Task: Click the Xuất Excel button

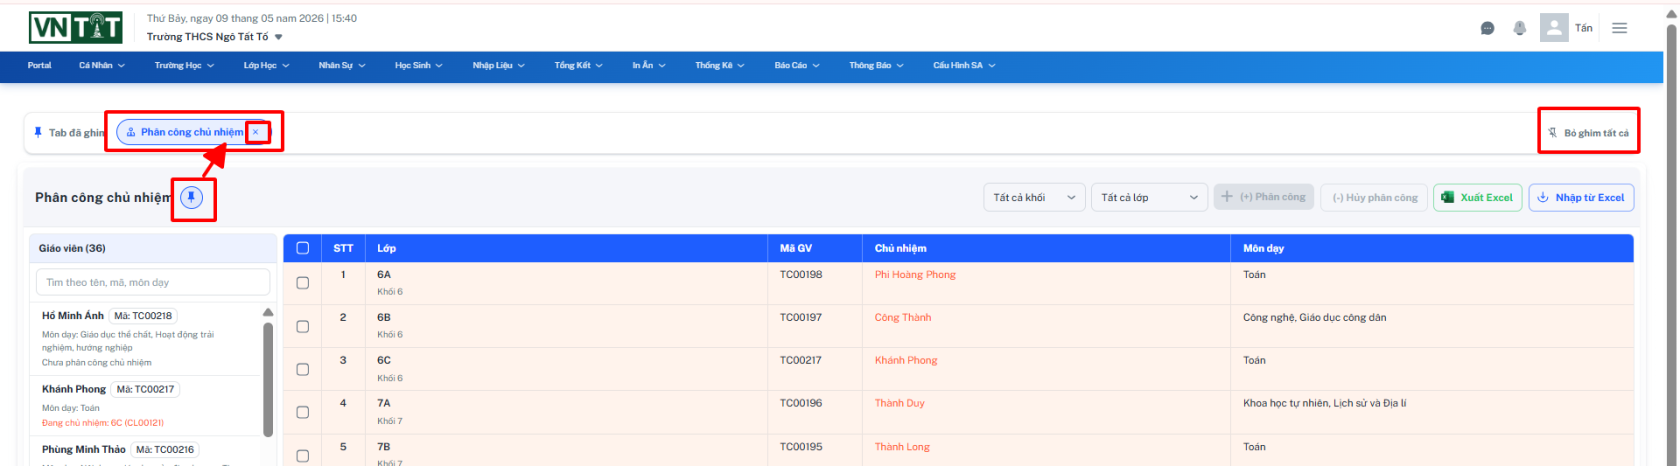Action: [x=1477, y=198]
